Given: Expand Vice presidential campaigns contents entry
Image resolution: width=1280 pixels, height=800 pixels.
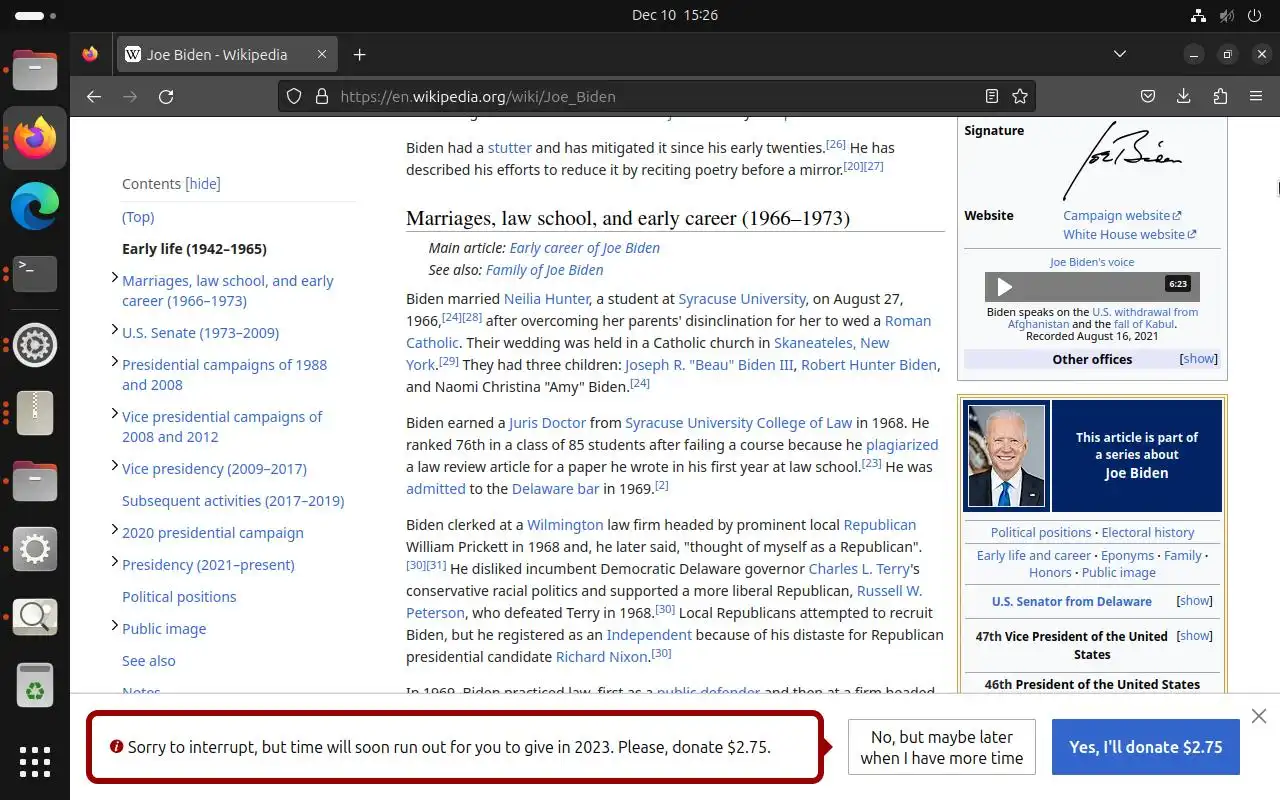Looking at the screenshot, I should click(114, 413).
